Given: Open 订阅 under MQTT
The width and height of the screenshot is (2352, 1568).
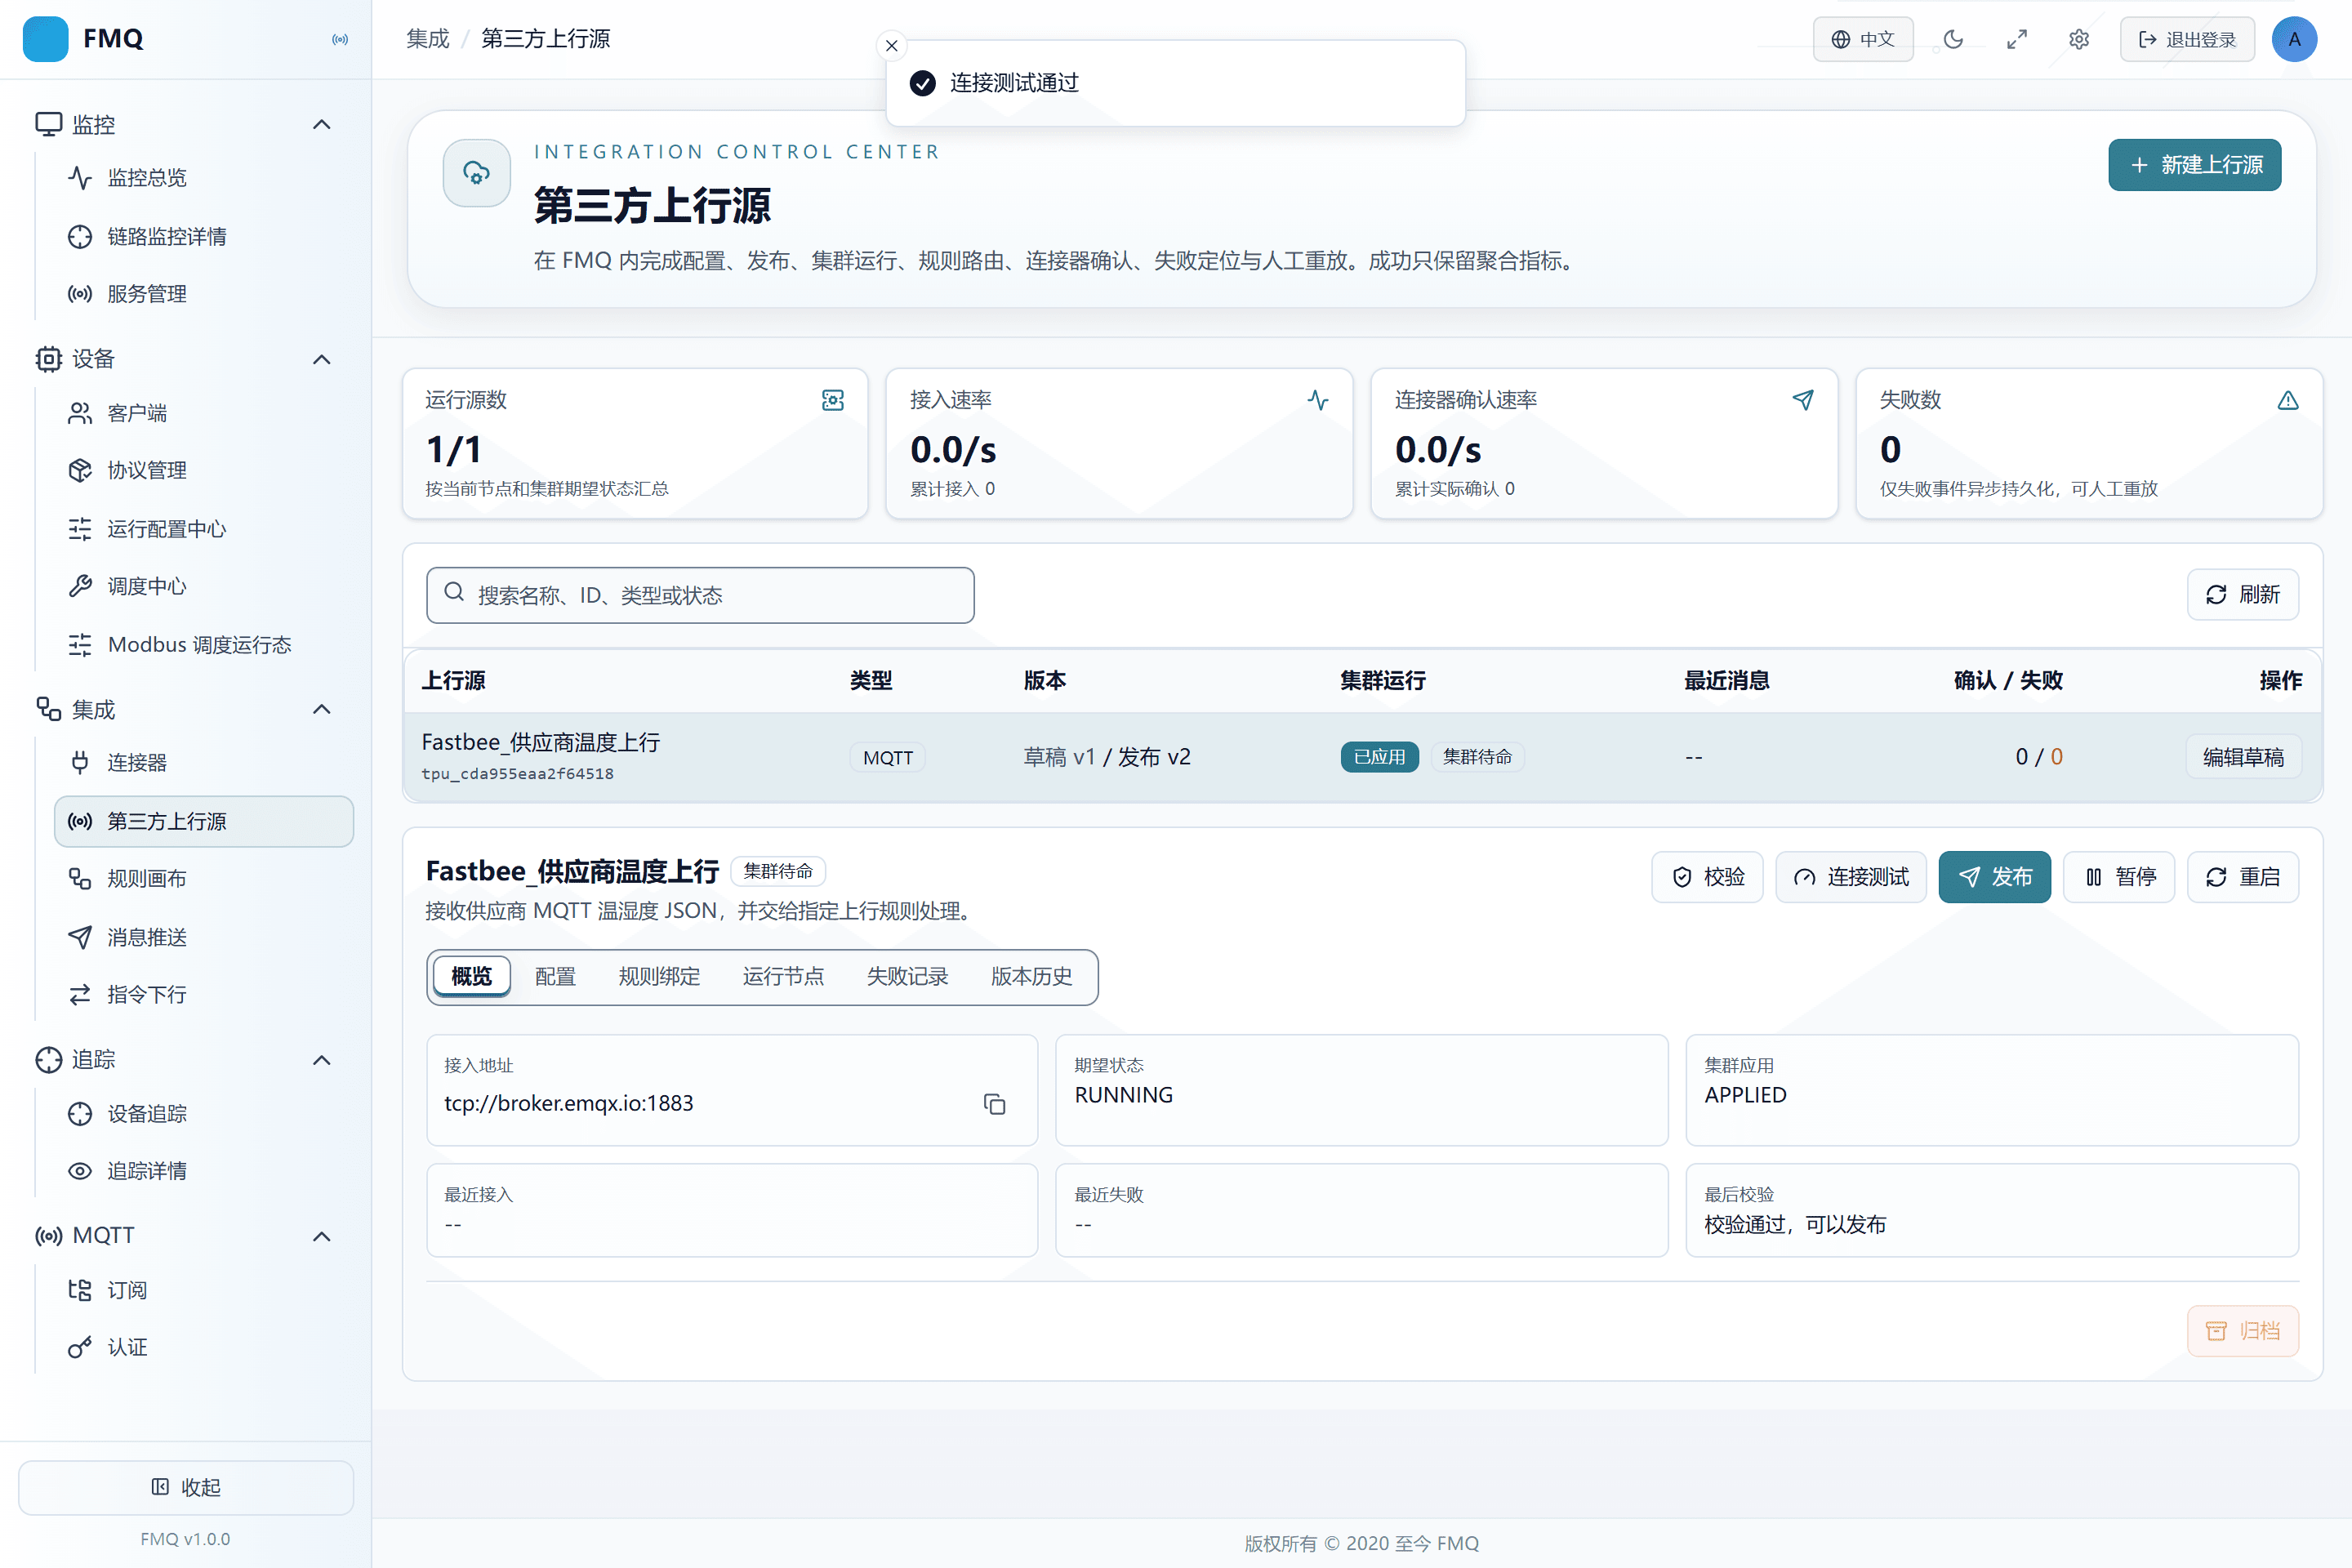Looking at the screenshot, I should [x=204, y=1290].
